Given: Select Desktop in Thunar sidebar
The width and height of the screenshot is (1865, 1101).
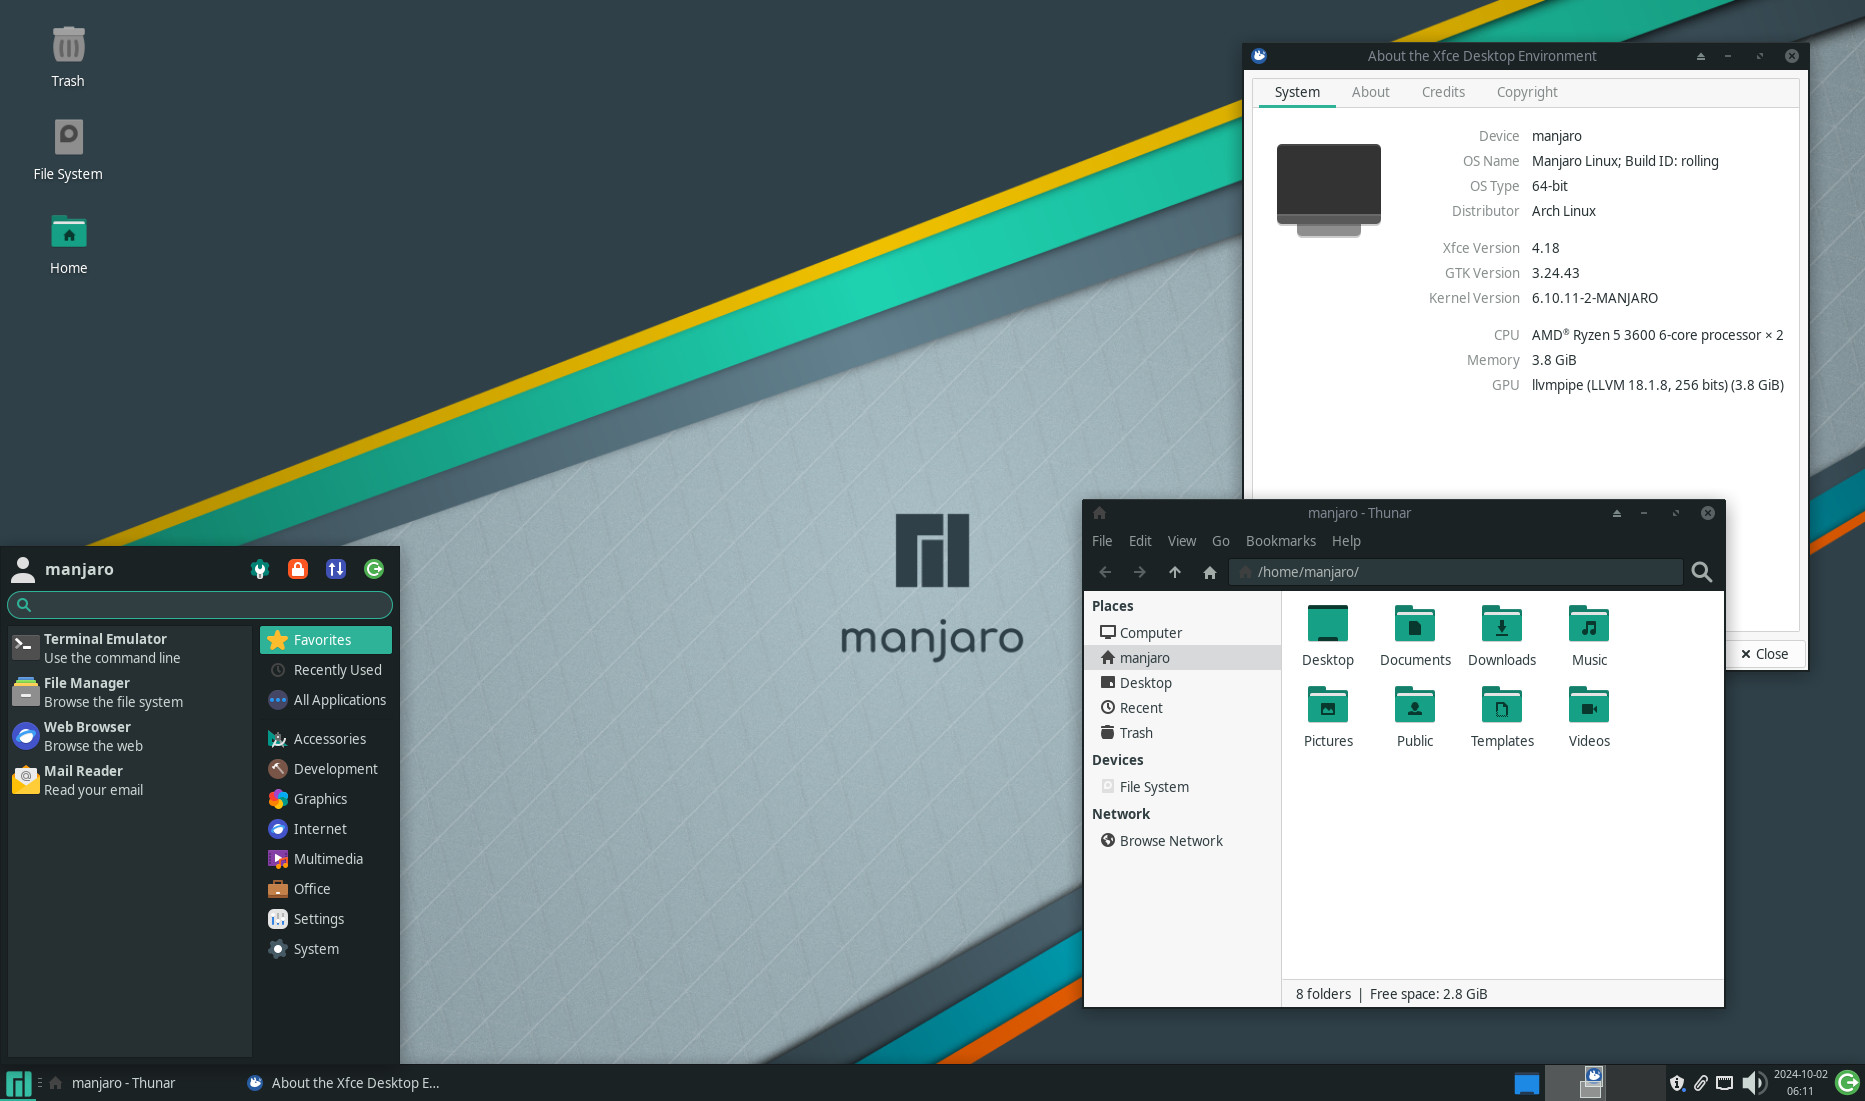Looking at the screenshot, I should [x=1182, y=683].
